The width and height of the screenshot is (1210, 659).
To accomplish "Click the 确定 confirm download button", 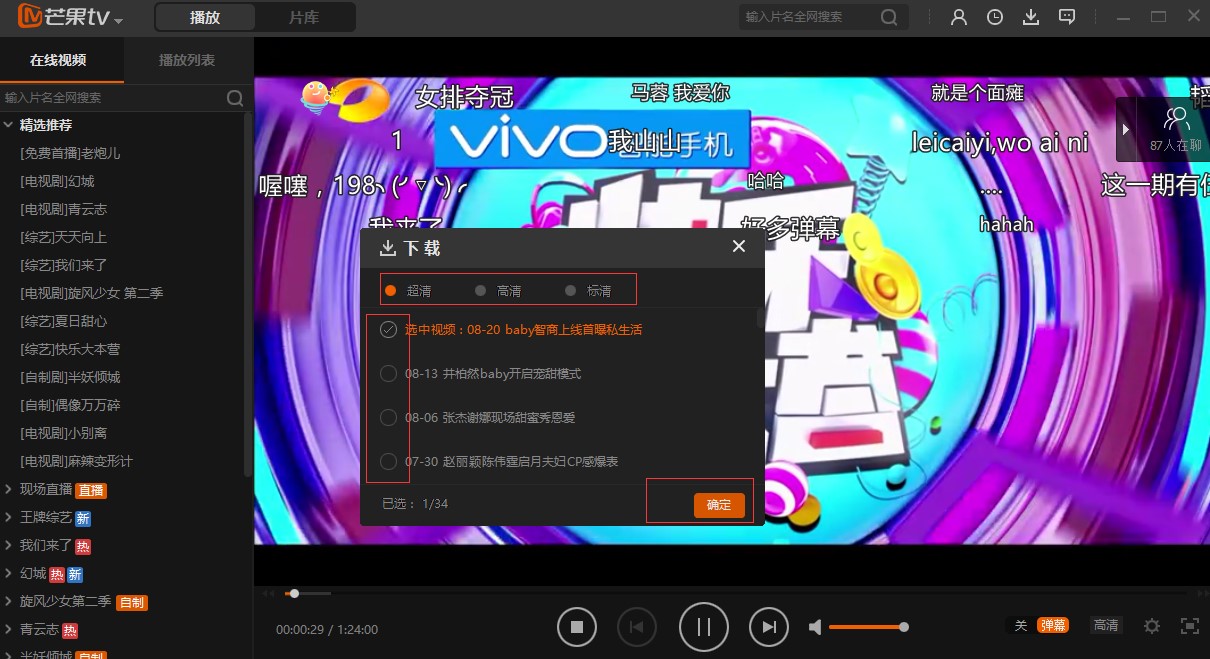I will click(719, 505).
